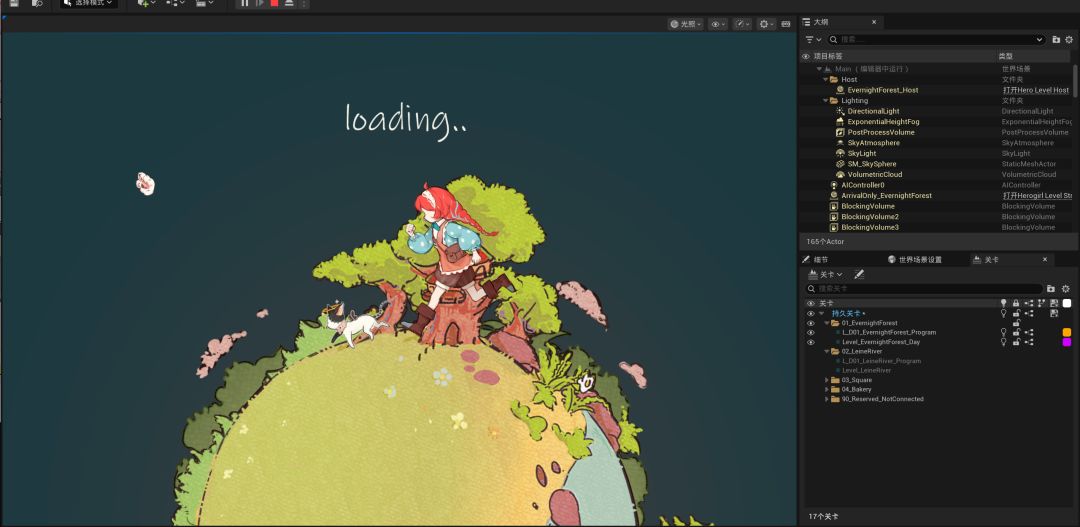Select the BlockingVolume2 actor
The width and height of the screenshot is (1080, 527).
(x=870, y=217)
